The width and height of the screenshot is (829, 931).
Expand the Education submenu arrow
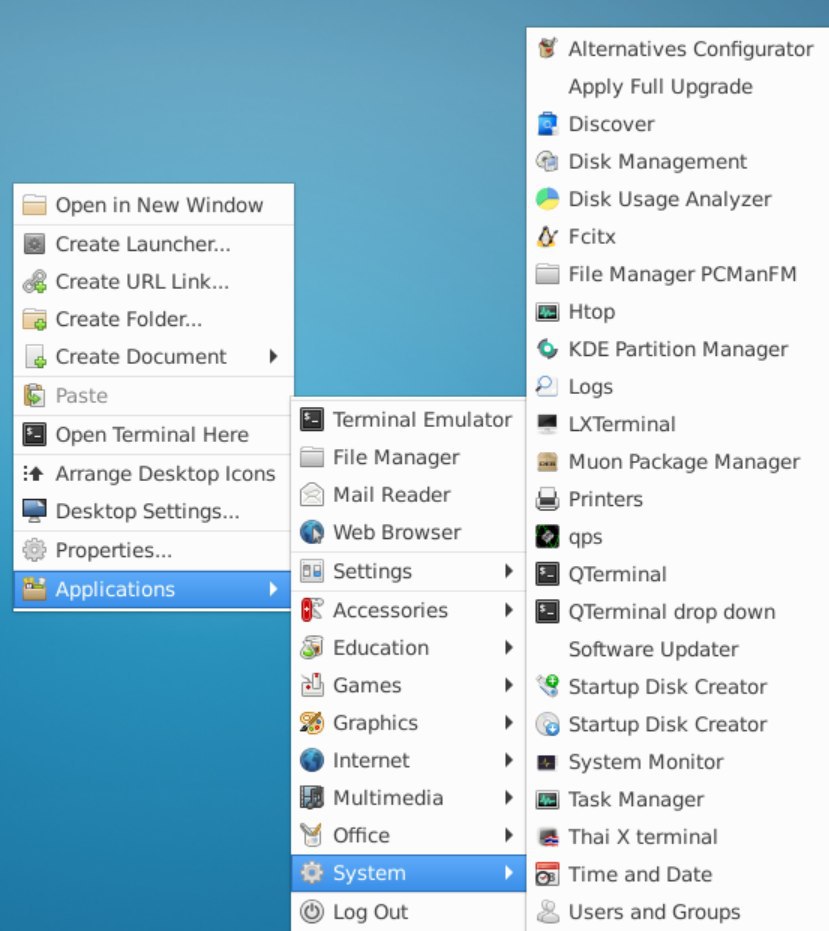(509, 647)
